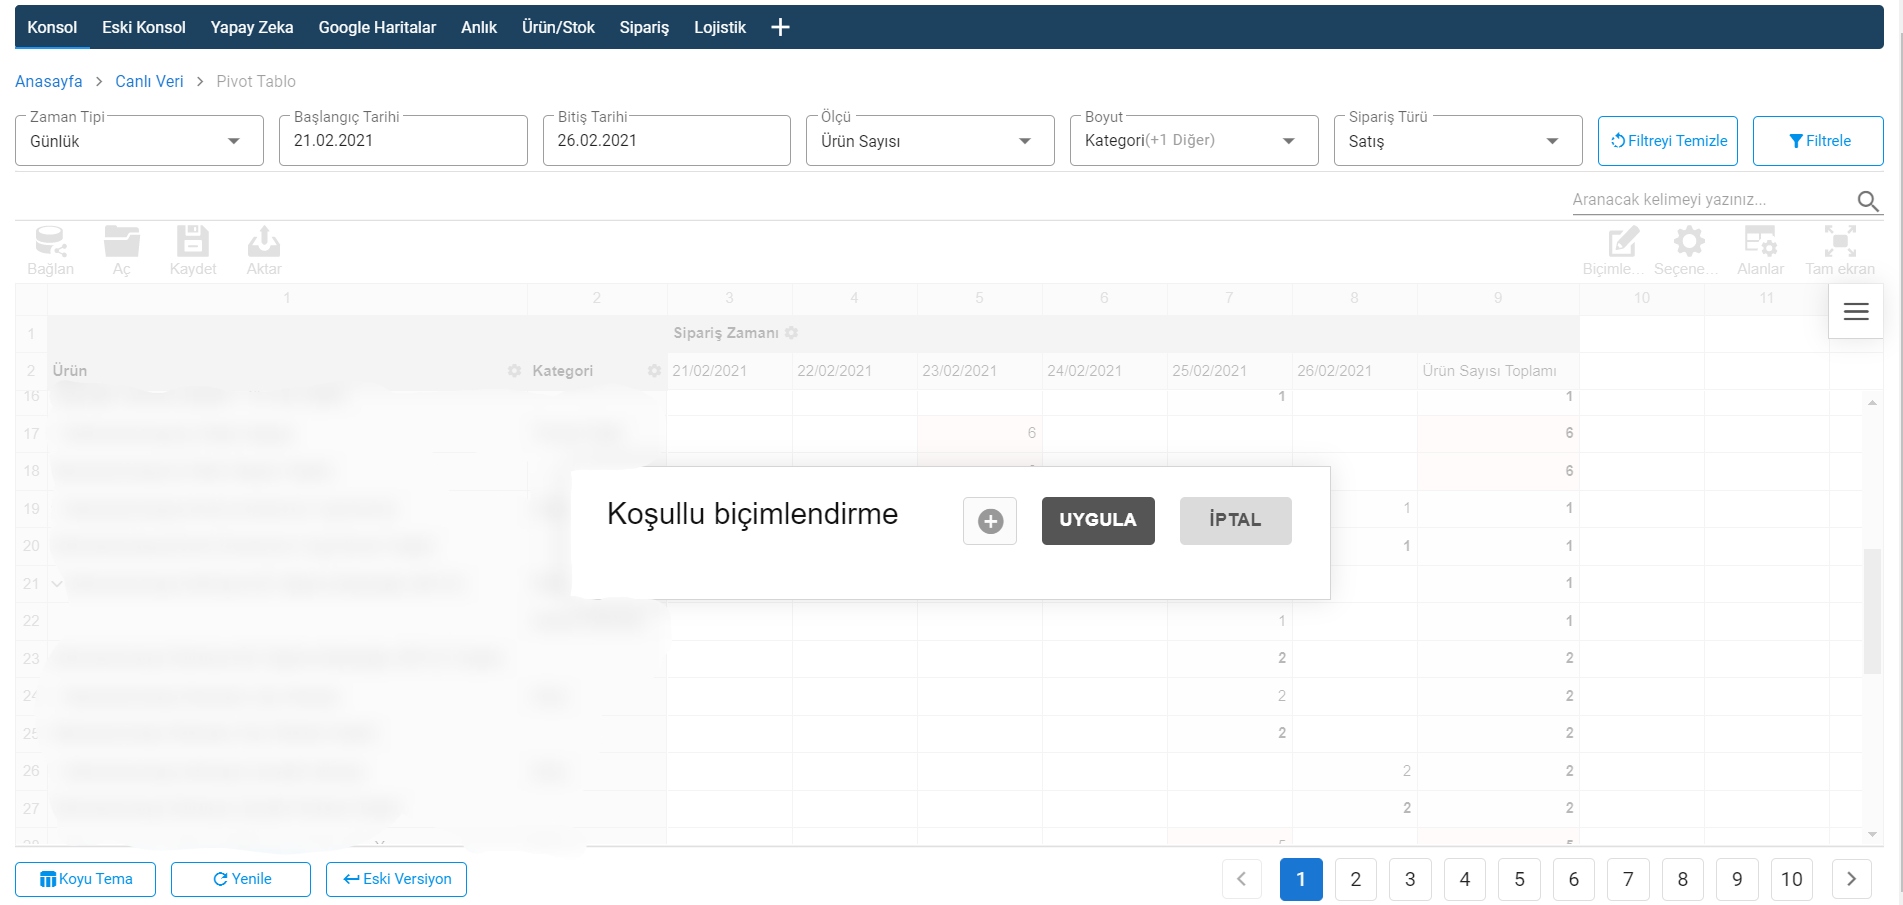This screenshot has width=1903, height=905.
Task: Select page 1 in pagination
Action: pyautogui.click(x=1301, y=880)
